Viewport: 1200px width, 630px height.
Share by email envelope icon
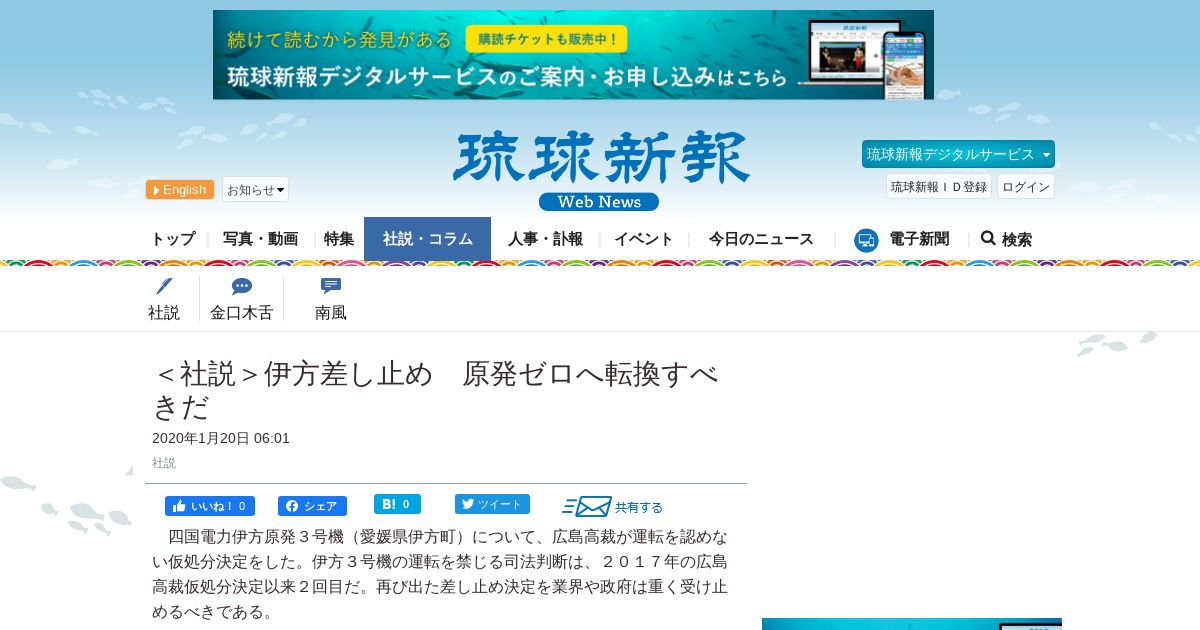click(587, 506)
